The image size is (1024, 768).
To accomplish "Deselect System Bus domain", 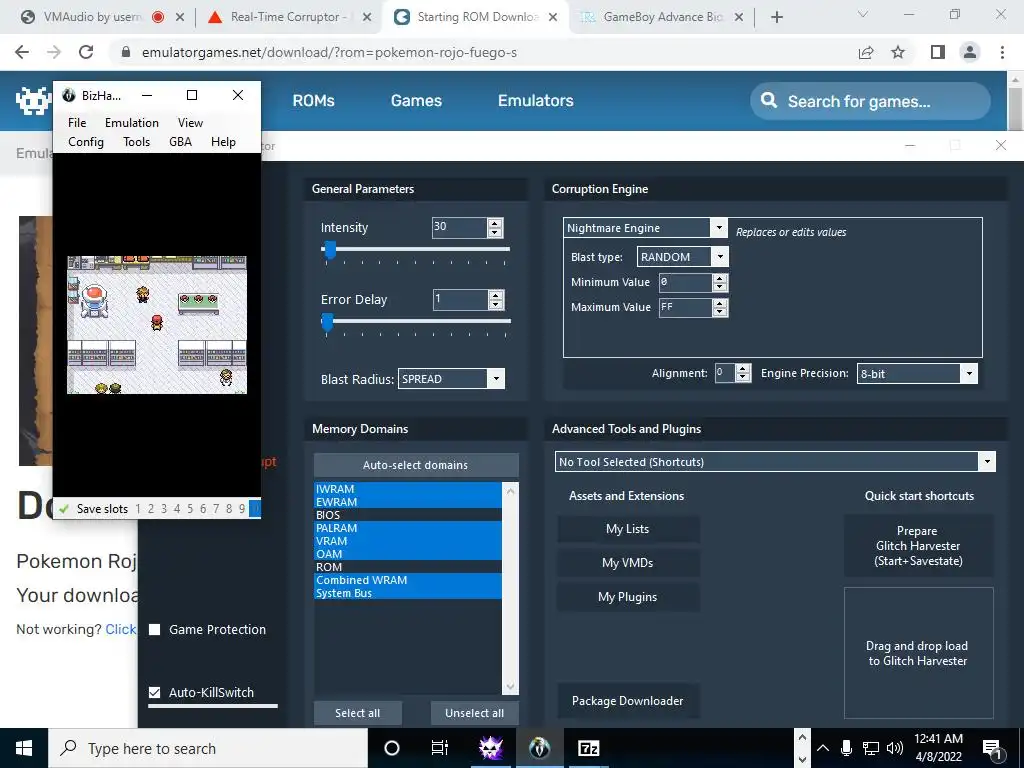I will tap(408, 593).
